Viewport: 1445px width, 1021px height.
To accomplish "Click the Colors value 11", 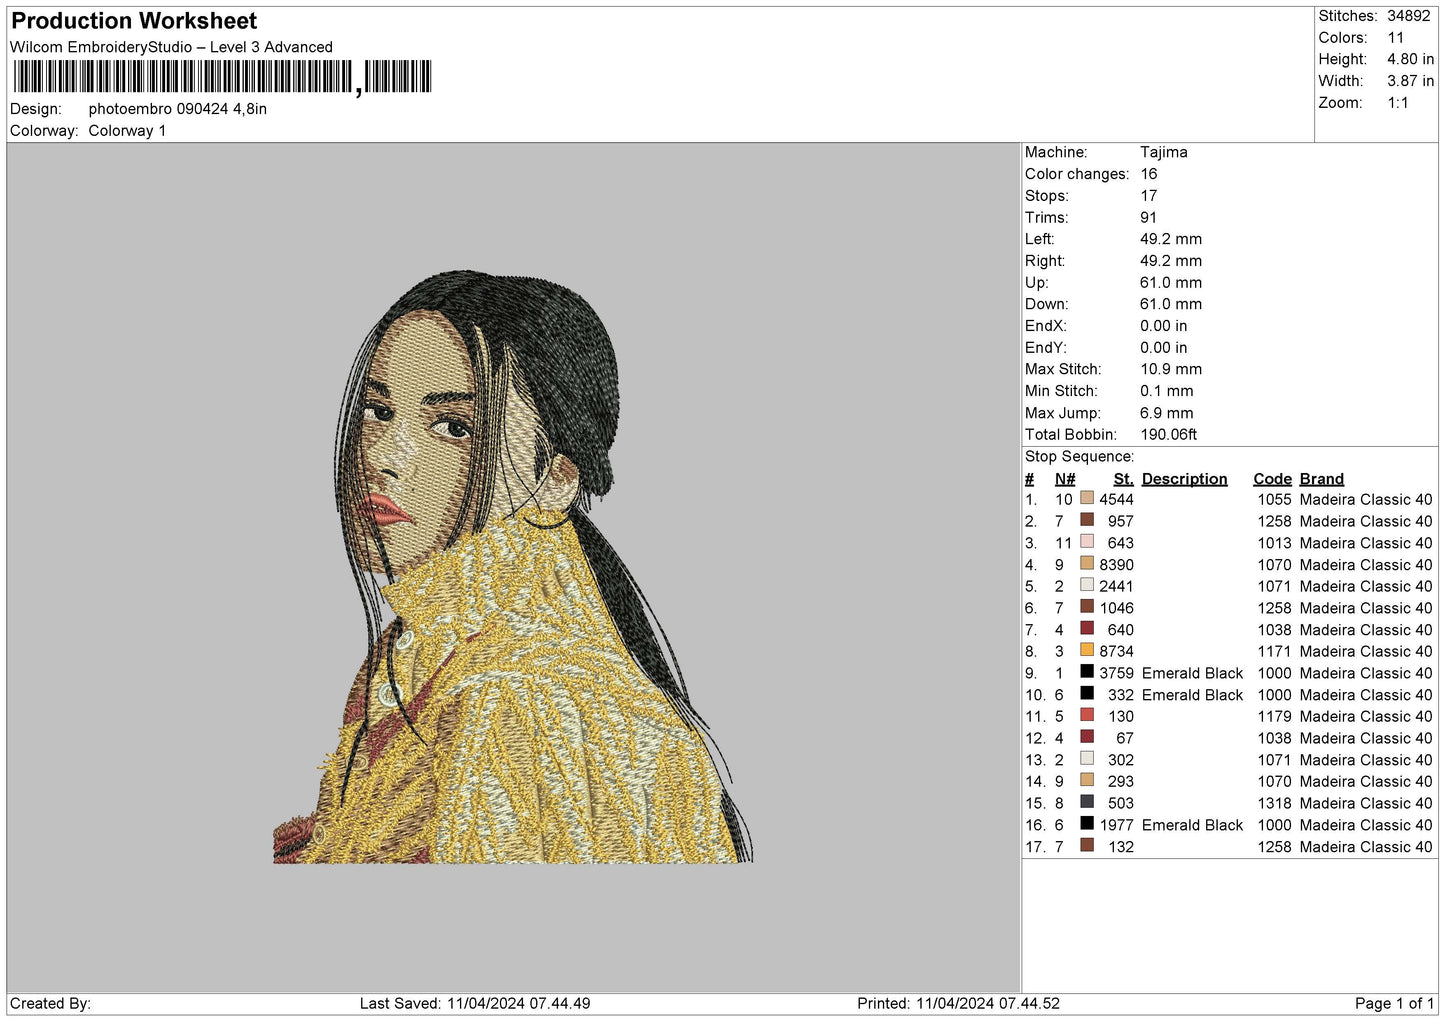I will (1396, 38).
